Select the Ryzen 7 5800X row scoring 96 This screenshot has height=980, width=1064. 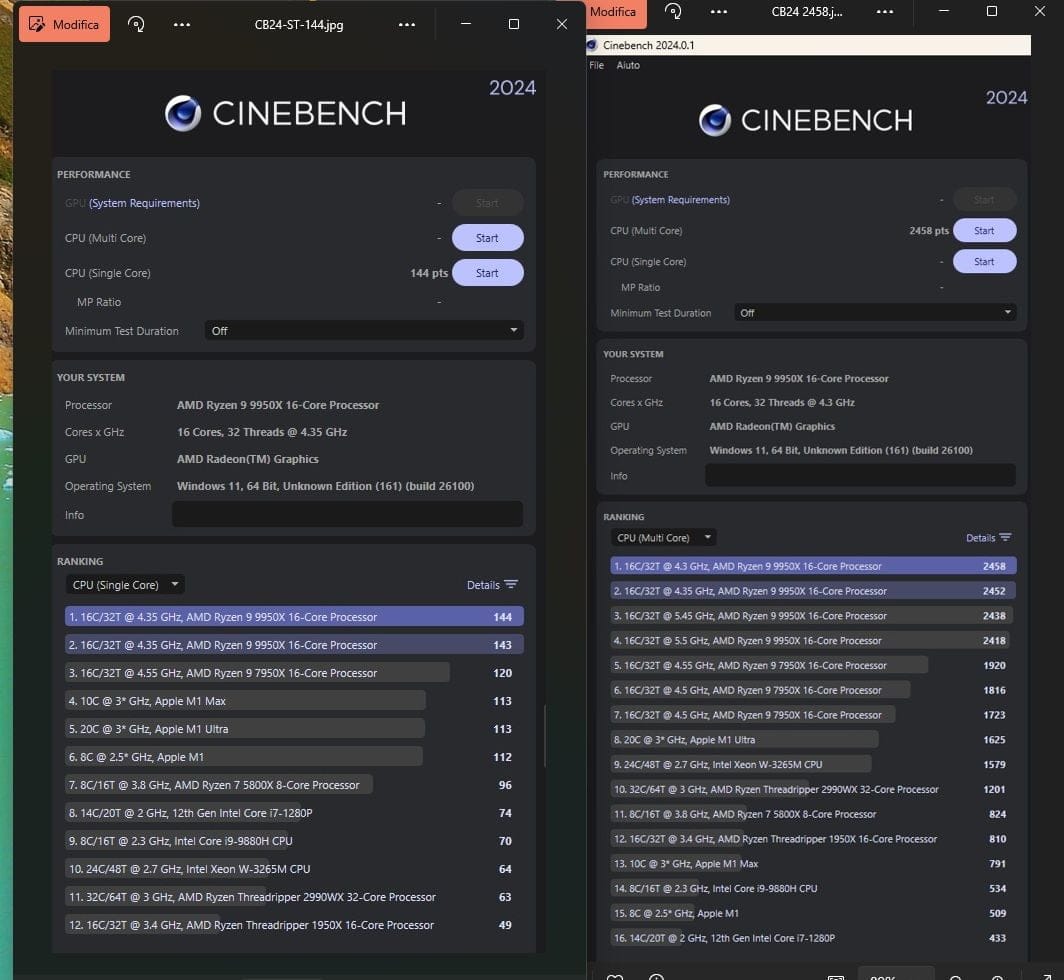pyautogui.click(x=294, y=785)
